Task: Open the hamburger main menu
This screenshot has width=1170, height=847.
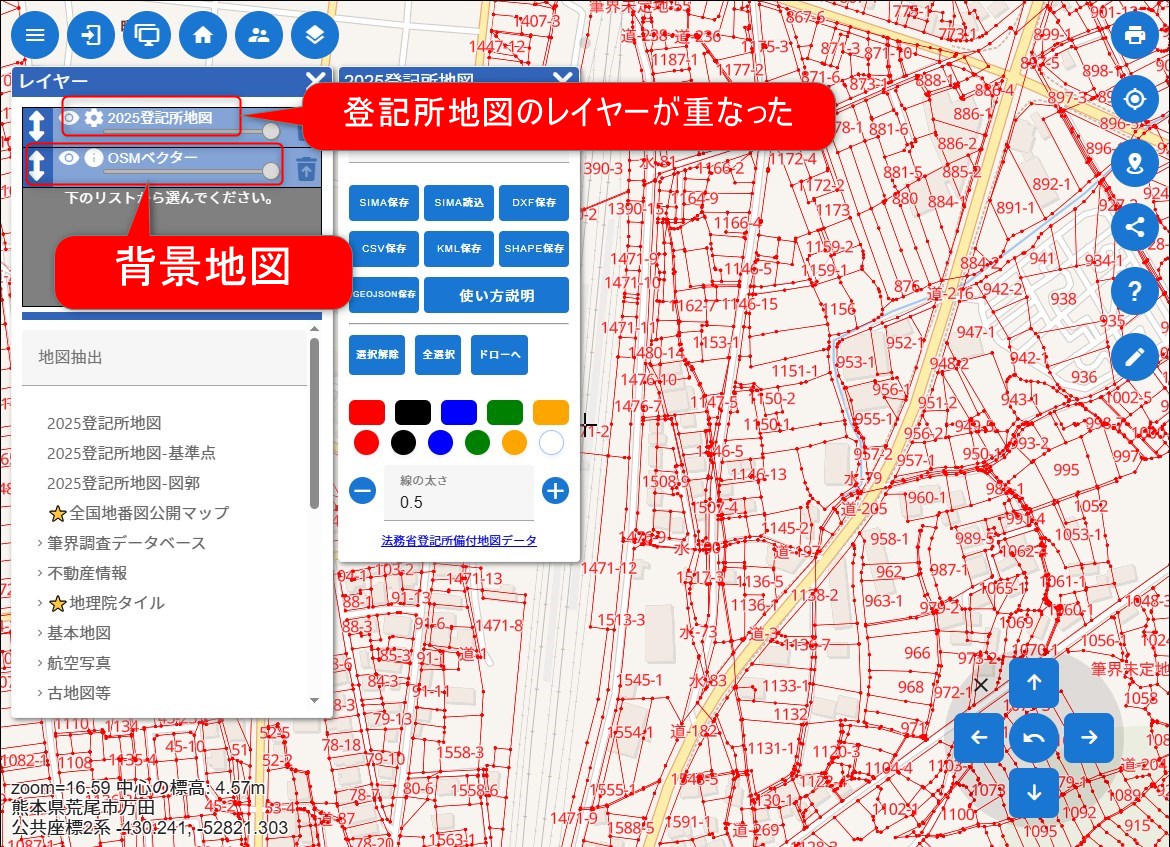Action: (x=35, y=36)
